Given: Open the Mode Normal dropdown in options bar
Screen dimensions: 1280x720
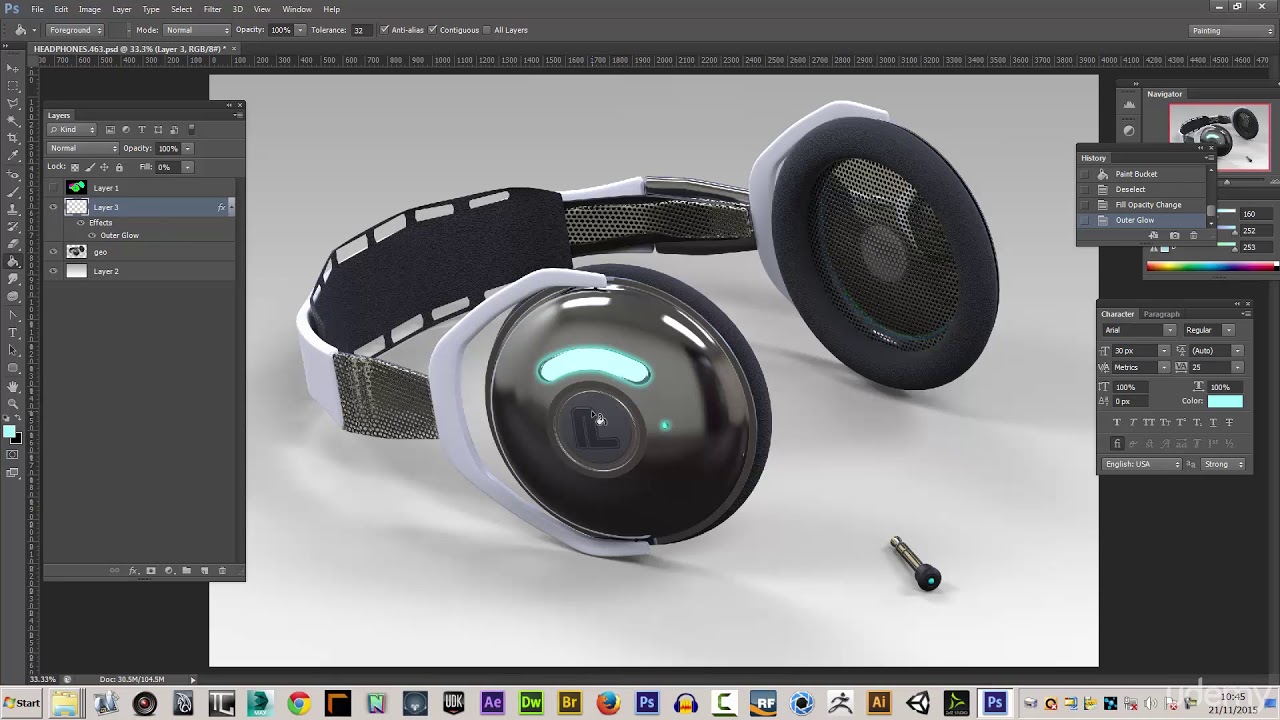Looking at the screenshot, I should pyautogui.click(x=196, y=30).
